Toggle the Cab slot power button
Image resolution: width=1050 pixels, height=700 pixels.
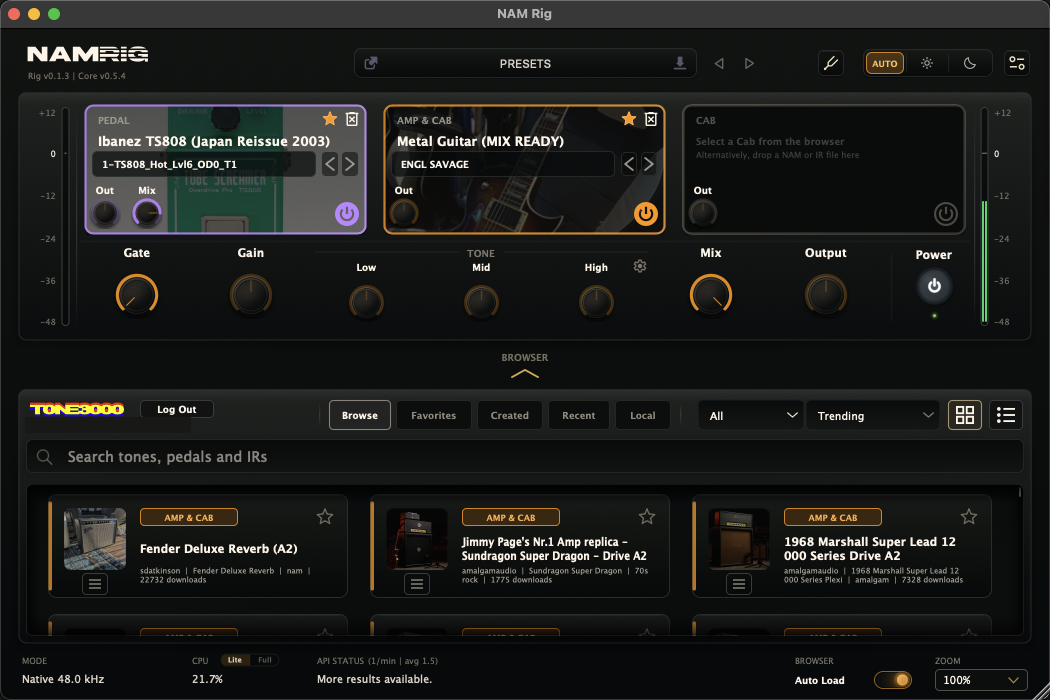tap(946, 214)
